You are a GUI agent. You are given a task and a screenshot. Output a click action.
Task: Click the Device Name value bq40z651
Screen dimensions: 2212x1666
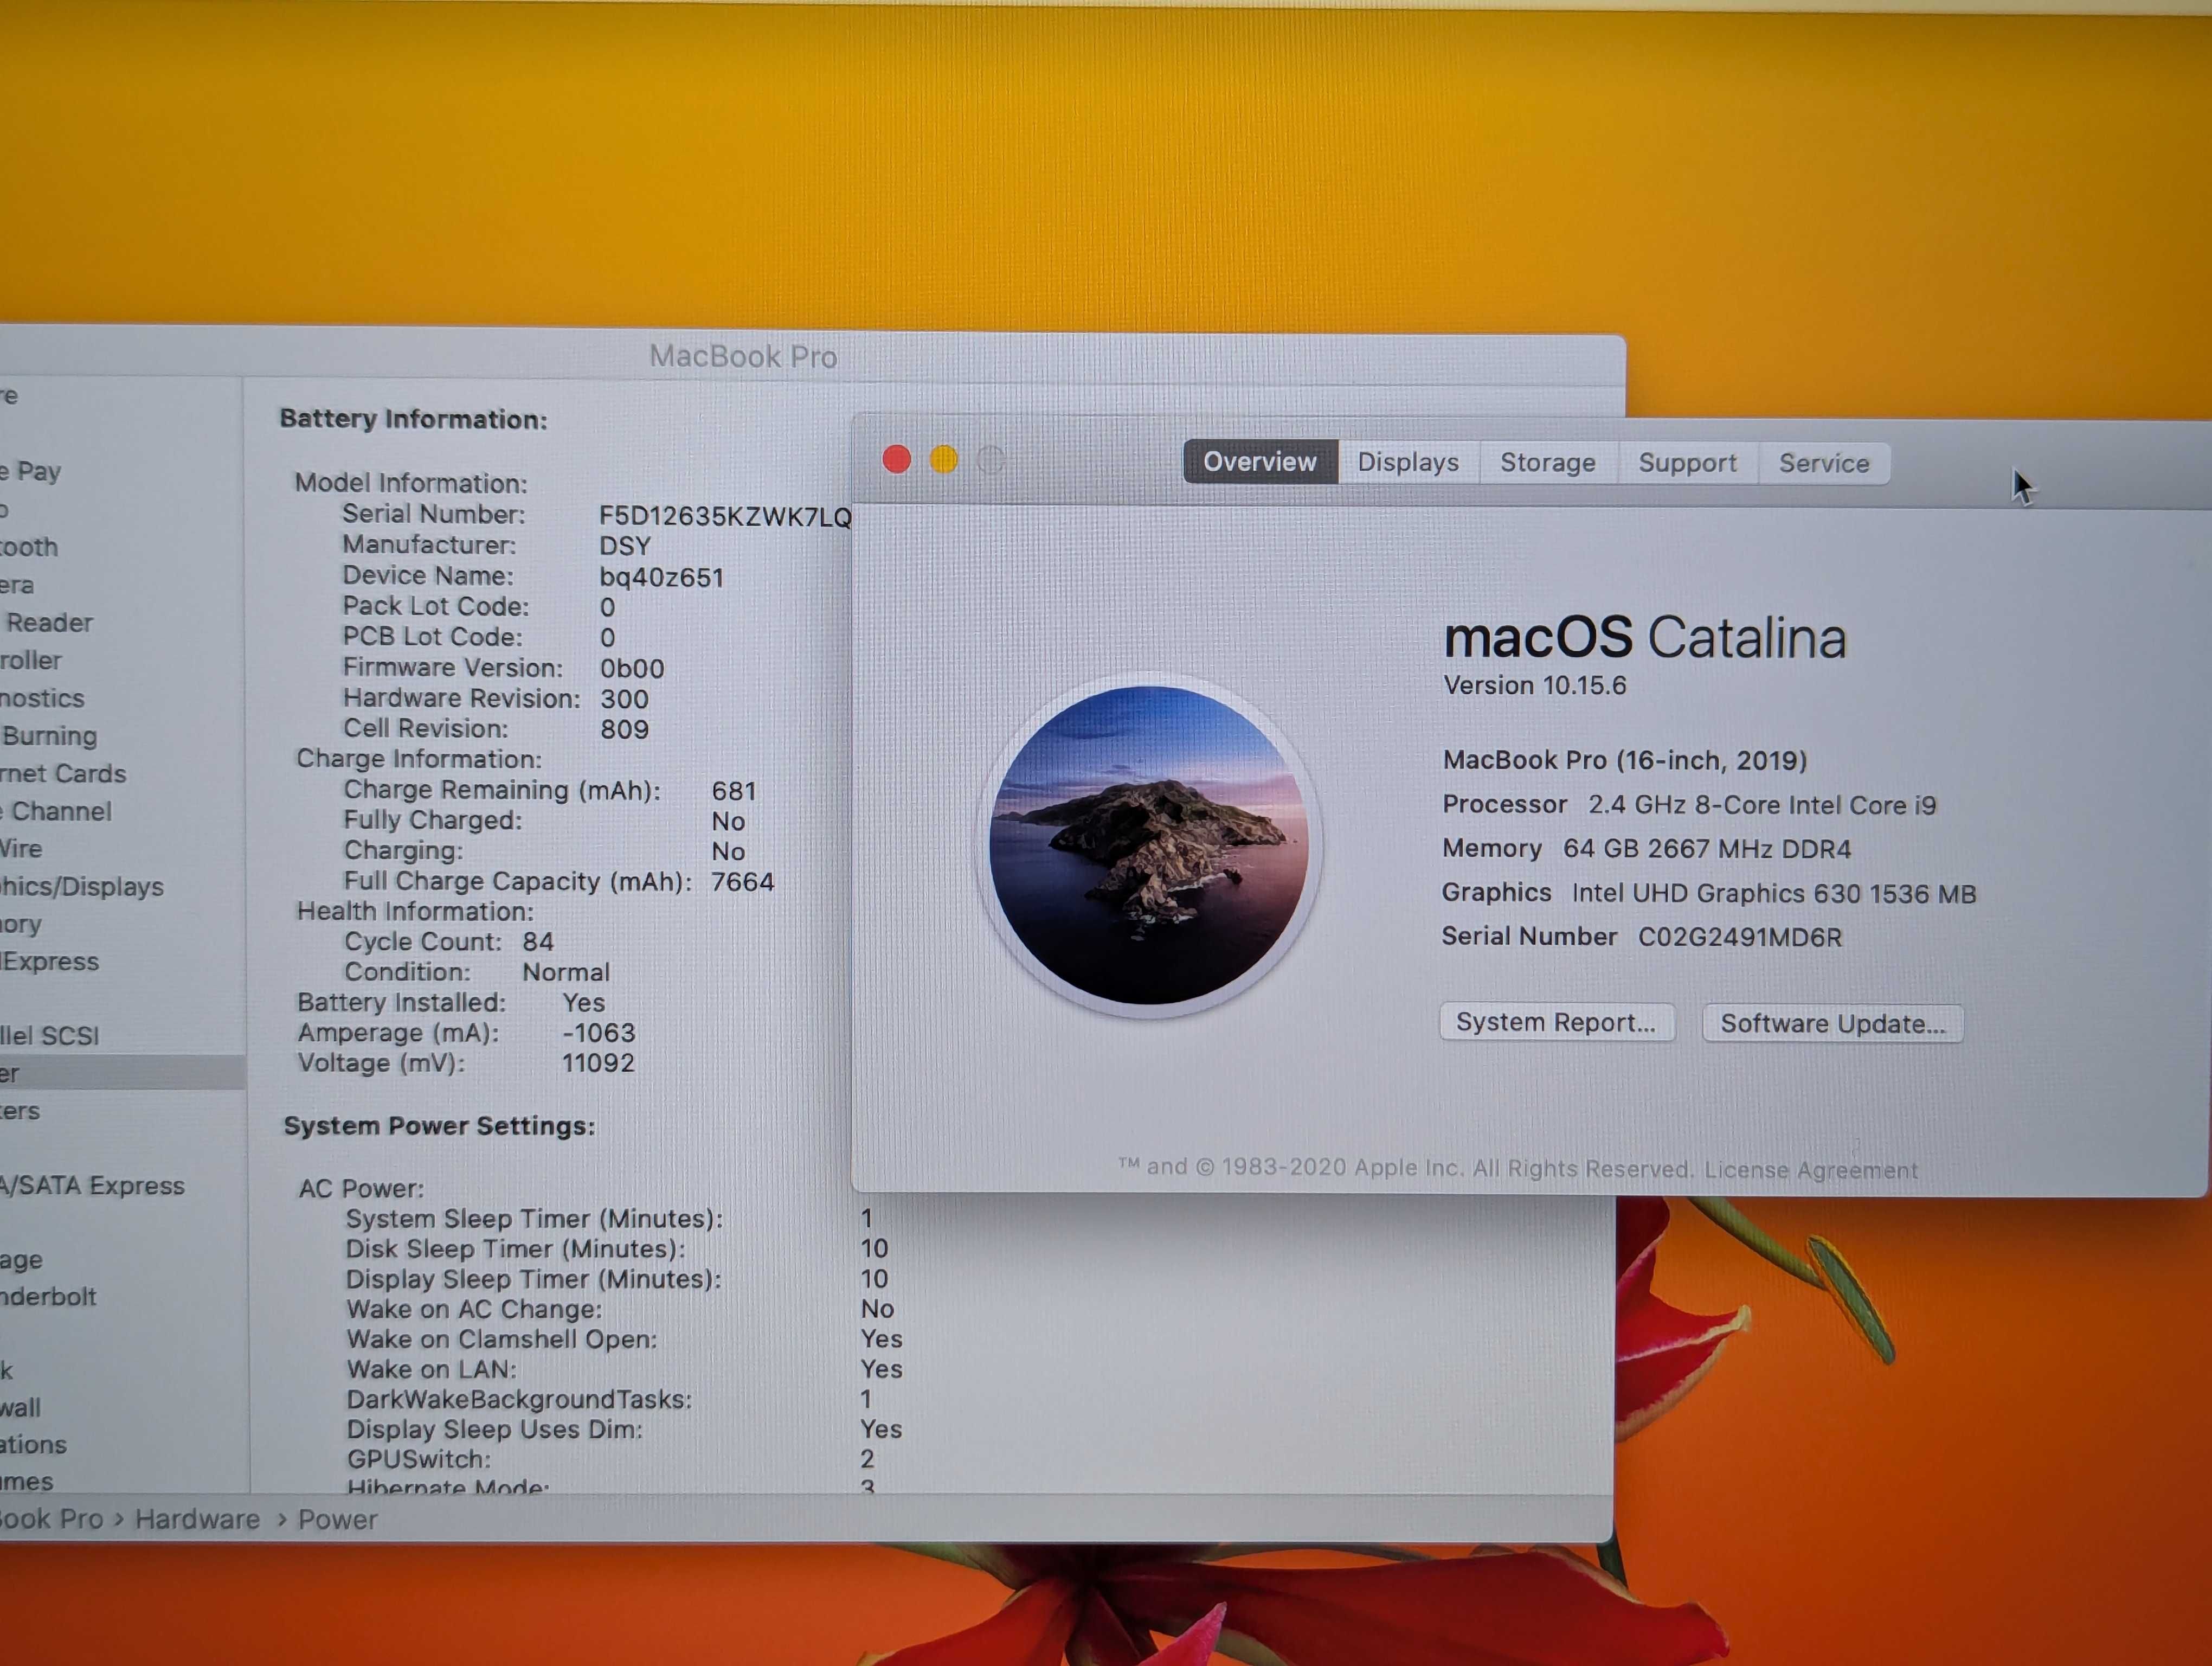tap(661, 577)
